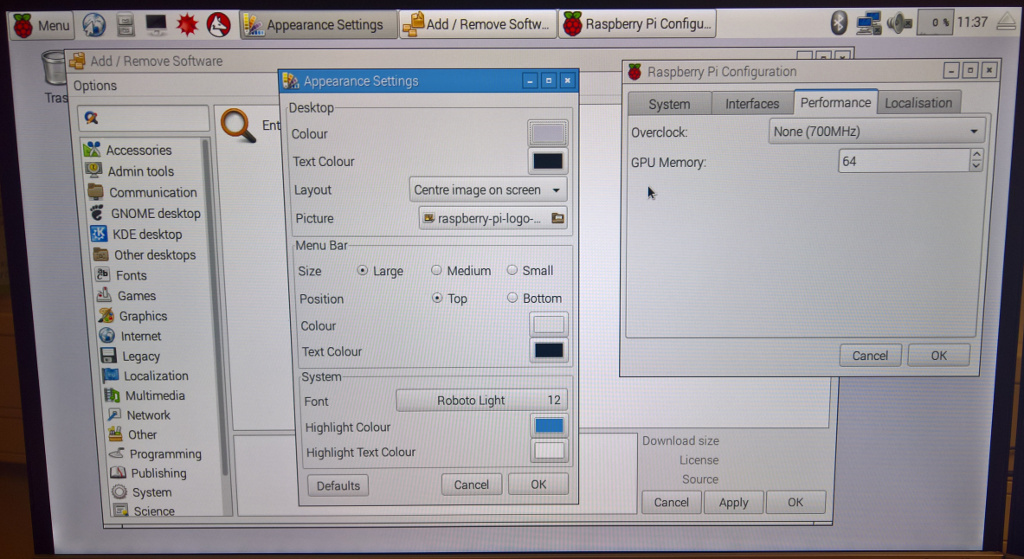
Task: Open the Options menu in Add/Remove Software
Action: click(95, 86)
